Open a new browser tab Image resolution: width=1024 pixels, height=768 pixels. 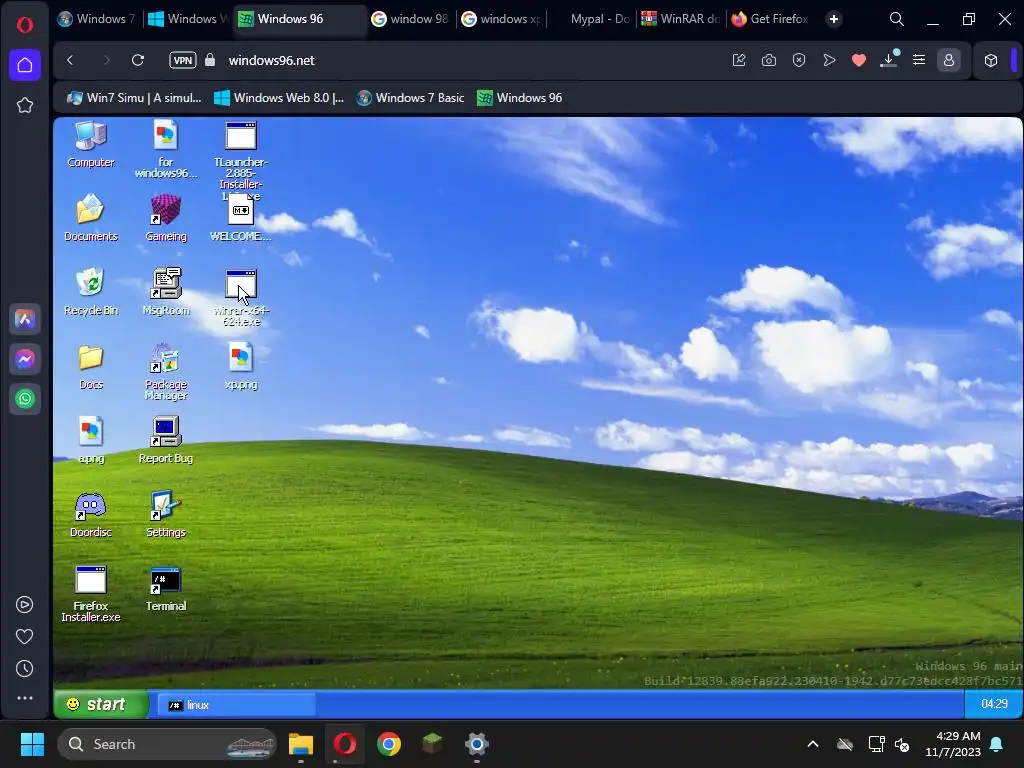[x=833, y=19]
